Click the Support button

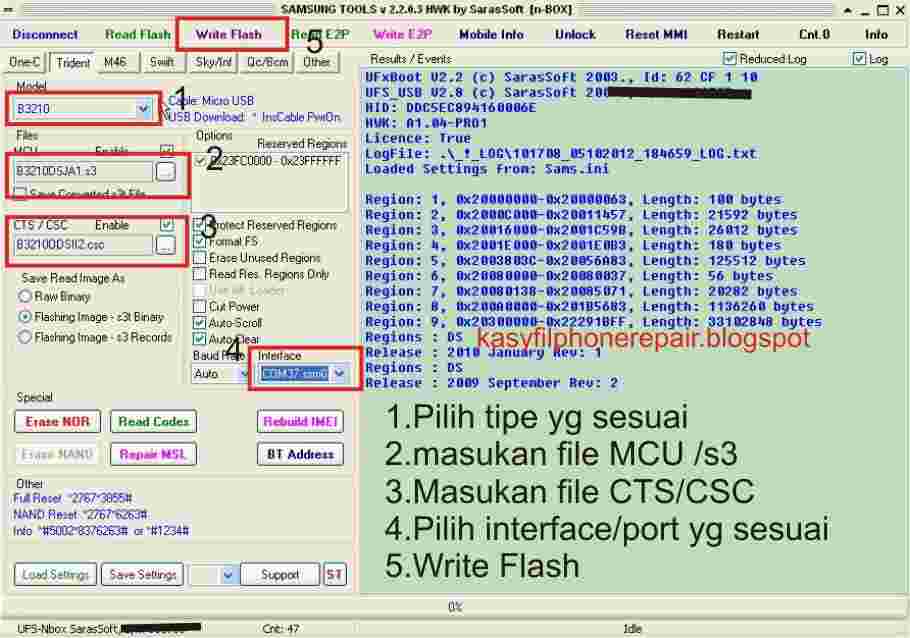pos(280,575)
